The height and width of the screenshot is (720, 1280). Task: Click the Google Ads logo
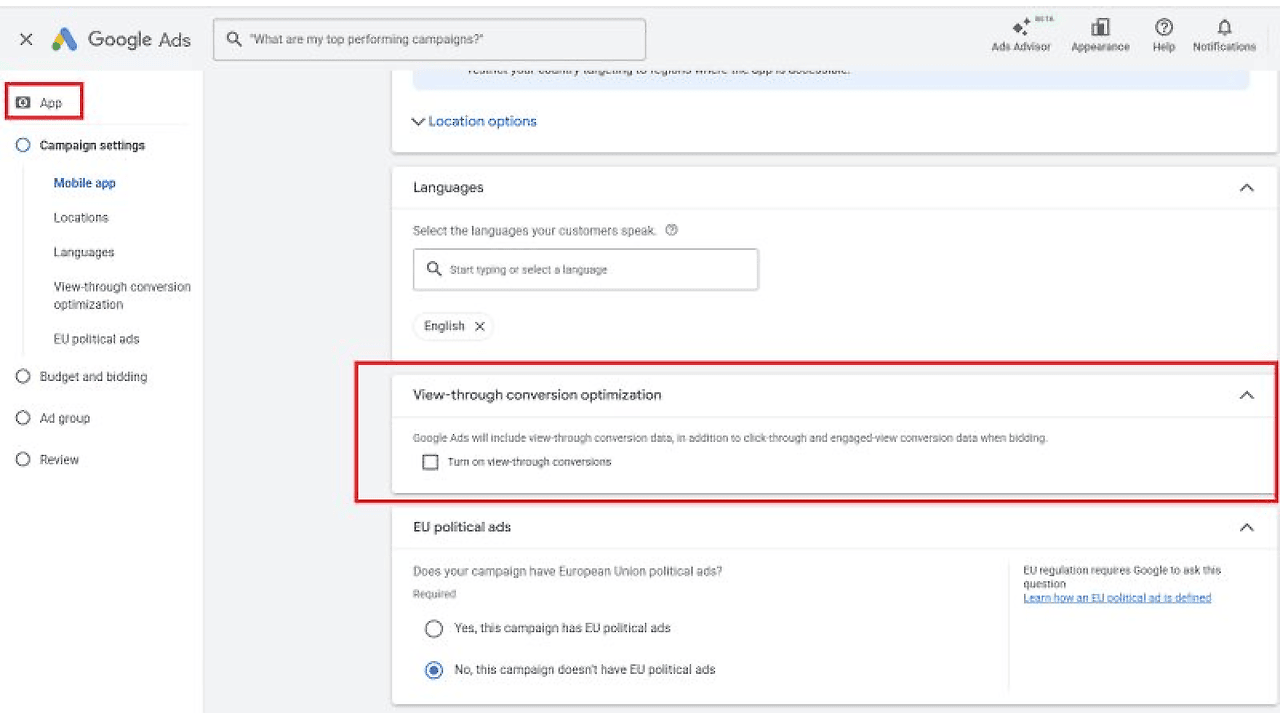(x=121, y=40)
